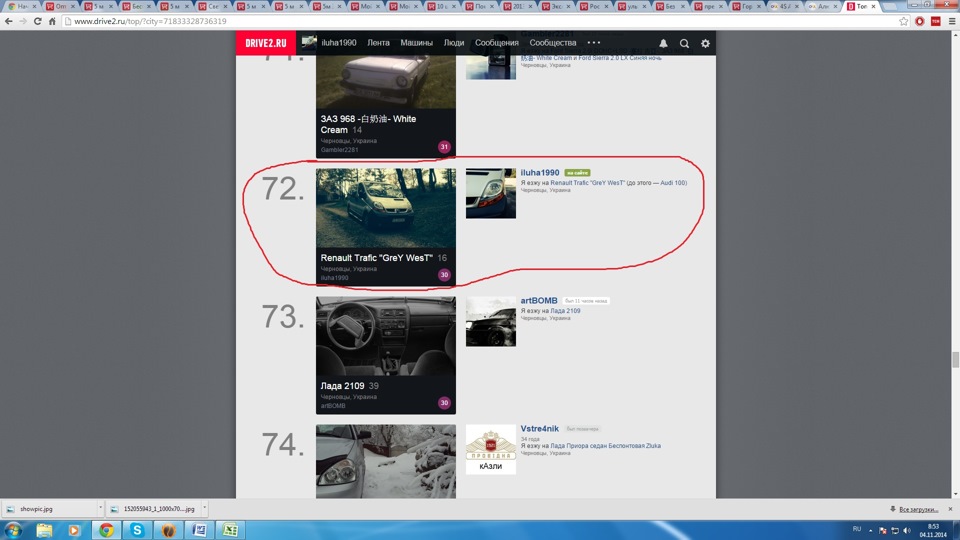Open Vstre4nik user avatar

[x=490, y=449]
